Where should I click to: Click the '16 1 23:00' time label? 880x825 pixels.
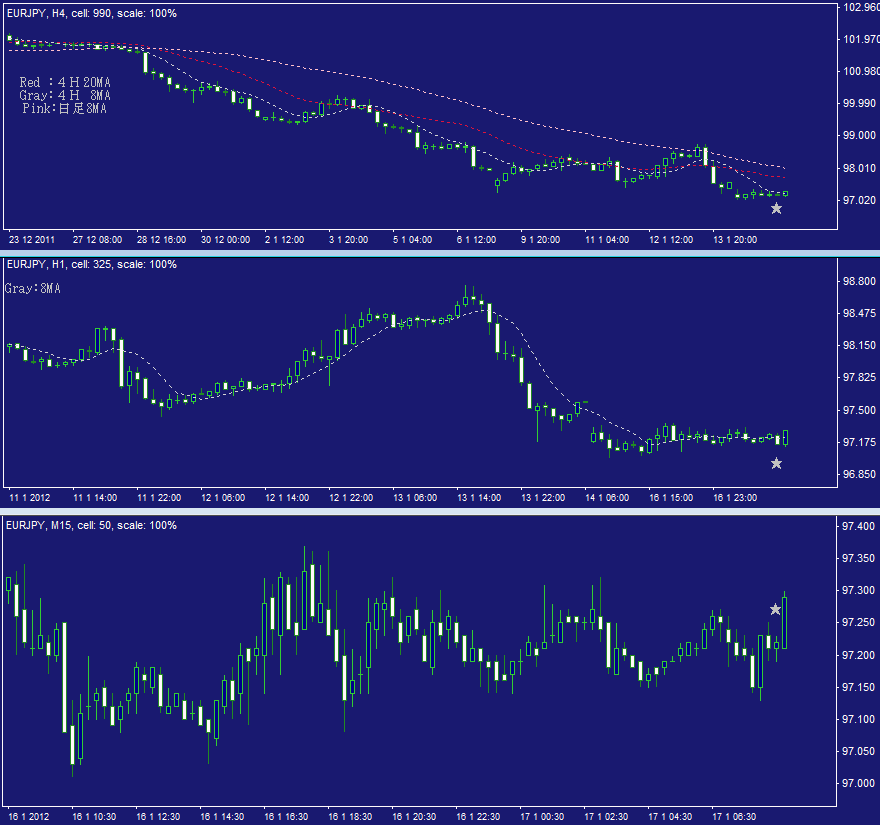[735, 498]
